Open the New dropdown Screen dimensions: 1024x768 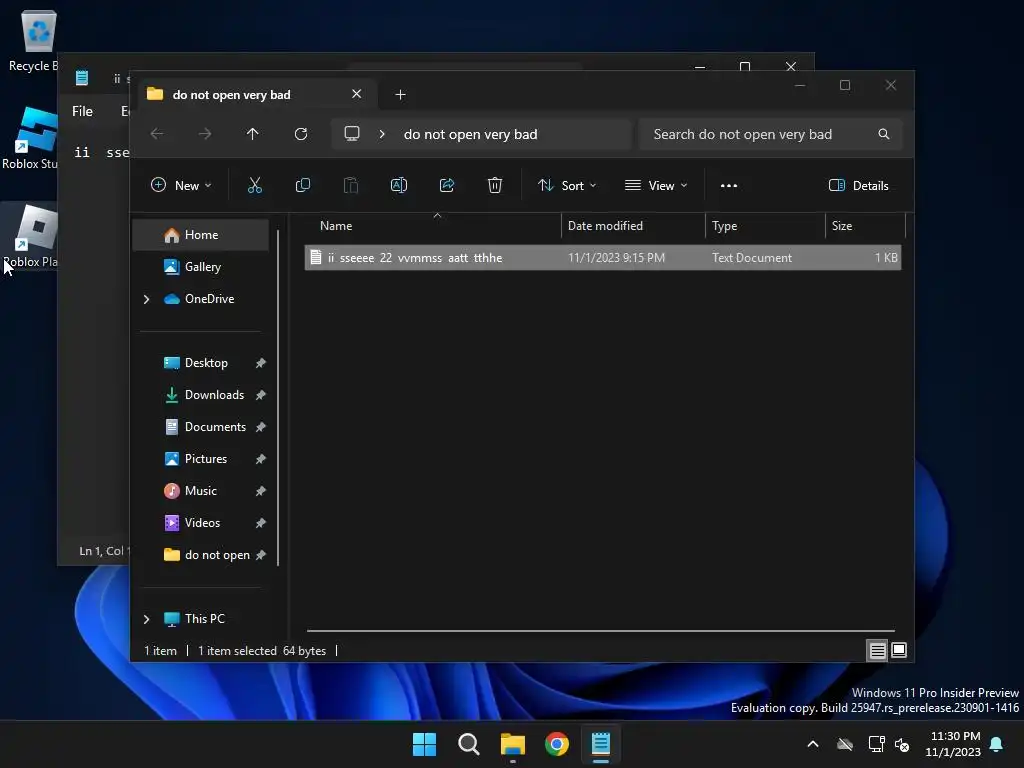click(181, 185)
